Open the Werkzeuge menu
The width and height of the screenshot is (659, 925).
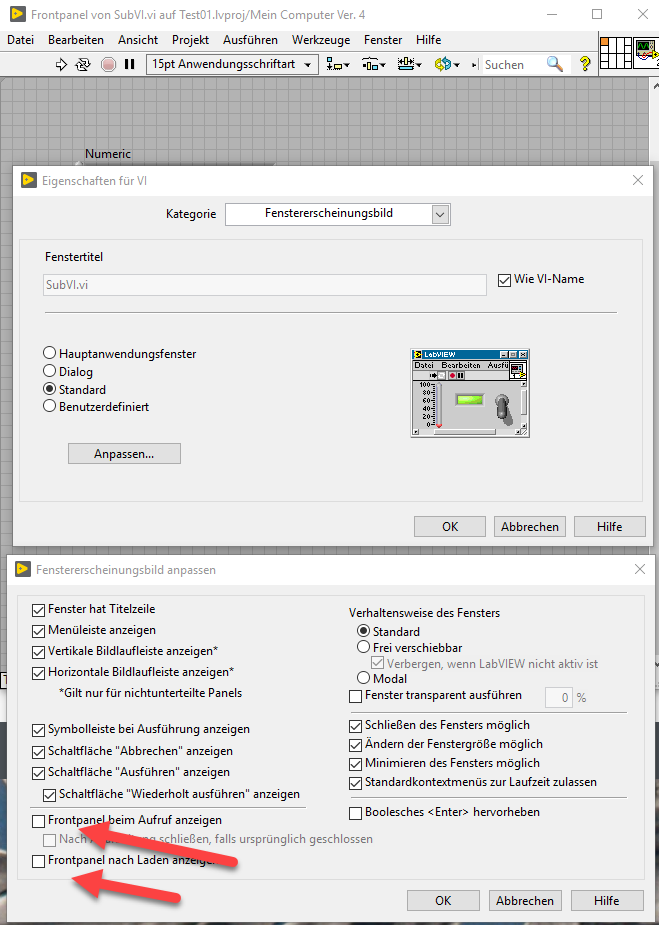point(321,40)
